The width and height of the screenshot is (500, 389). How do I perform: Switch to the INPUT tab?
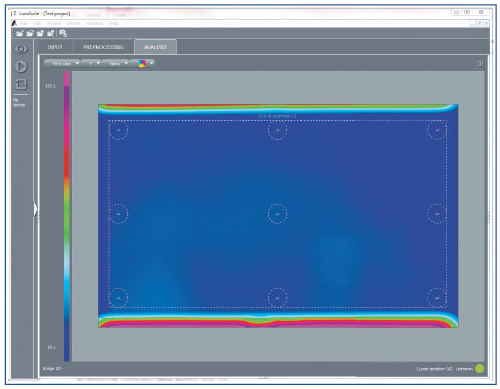click(x=55, y=47)
